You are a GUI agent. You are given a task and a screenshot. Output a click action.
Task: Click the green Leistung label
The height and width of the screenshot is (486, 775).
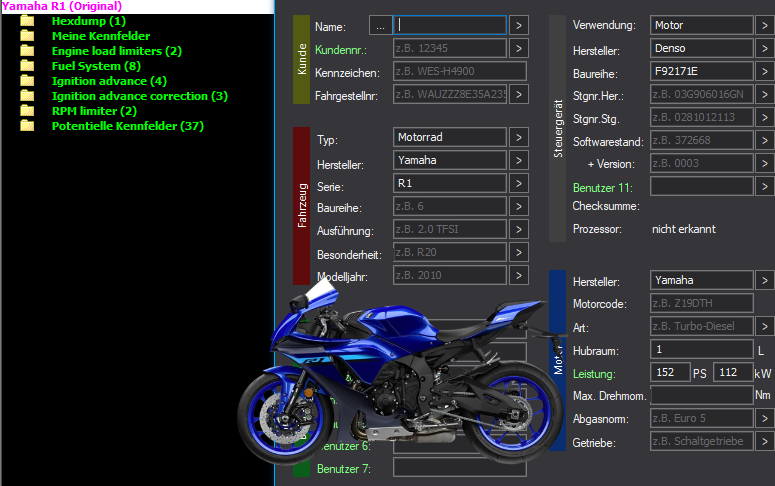point(594,374)
